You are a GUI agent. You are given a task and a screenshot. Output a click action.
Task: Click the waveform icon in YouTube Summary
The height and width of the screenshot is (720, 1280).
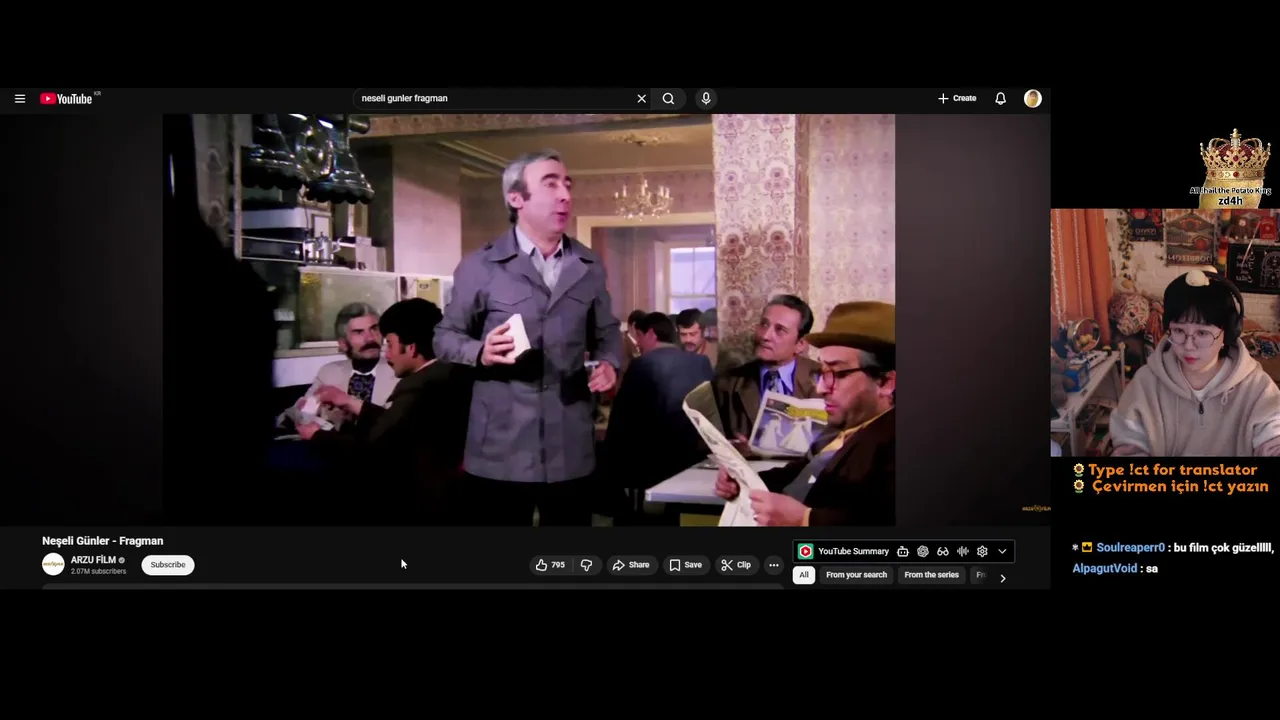pyautogui.click(x=963, y=551)
